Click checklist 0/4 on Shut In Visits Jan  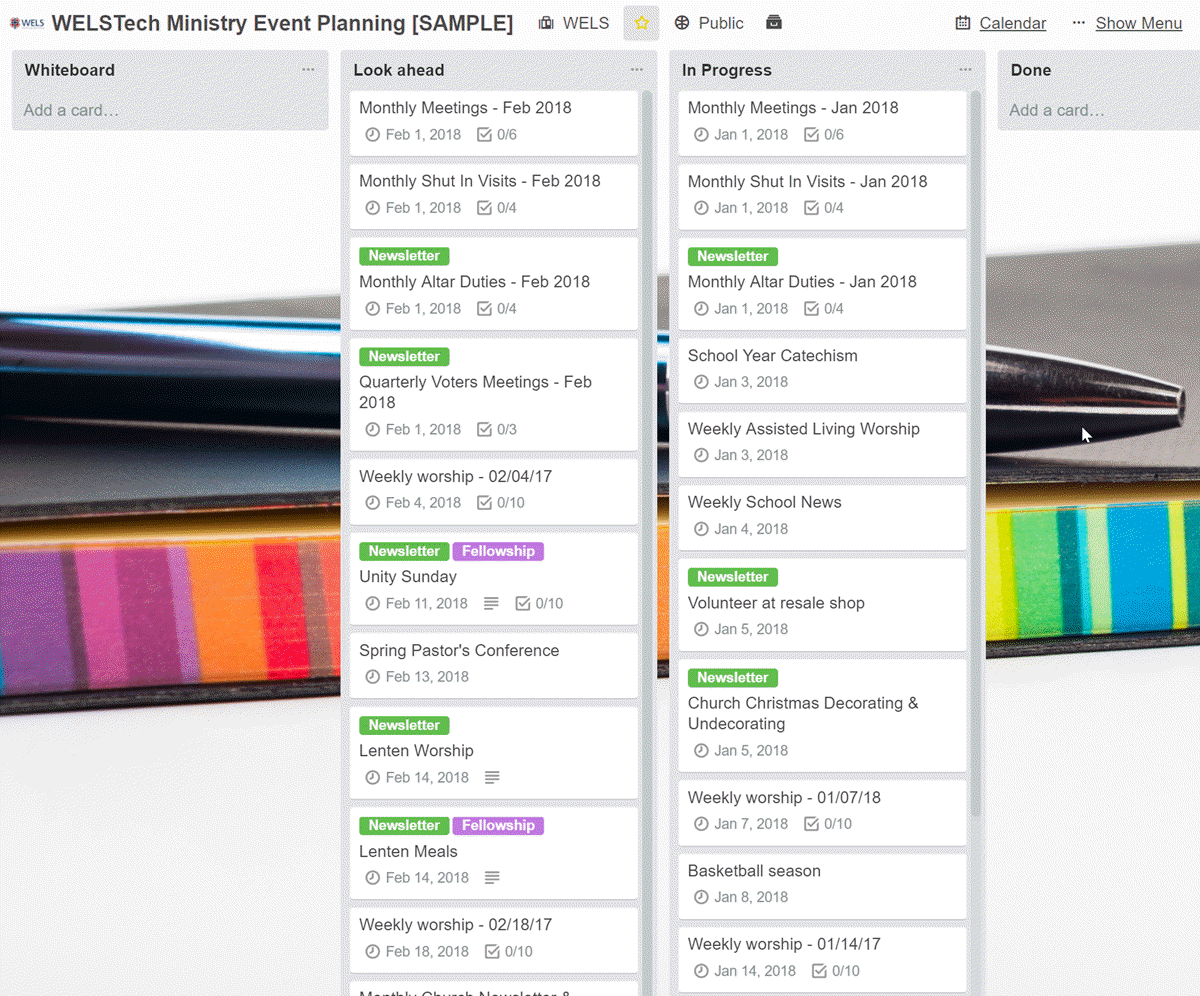pyautogui.click(x=825, y=208)
